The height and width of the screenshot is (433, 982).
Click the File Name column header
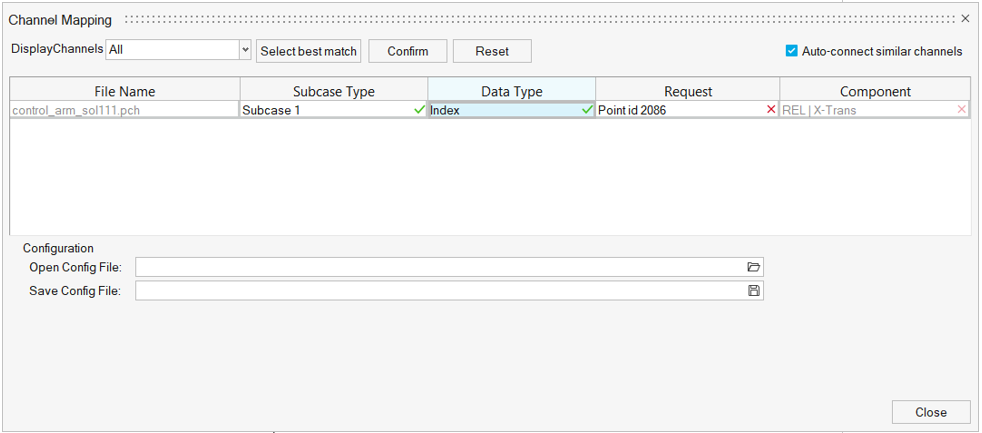click(125, 91)
